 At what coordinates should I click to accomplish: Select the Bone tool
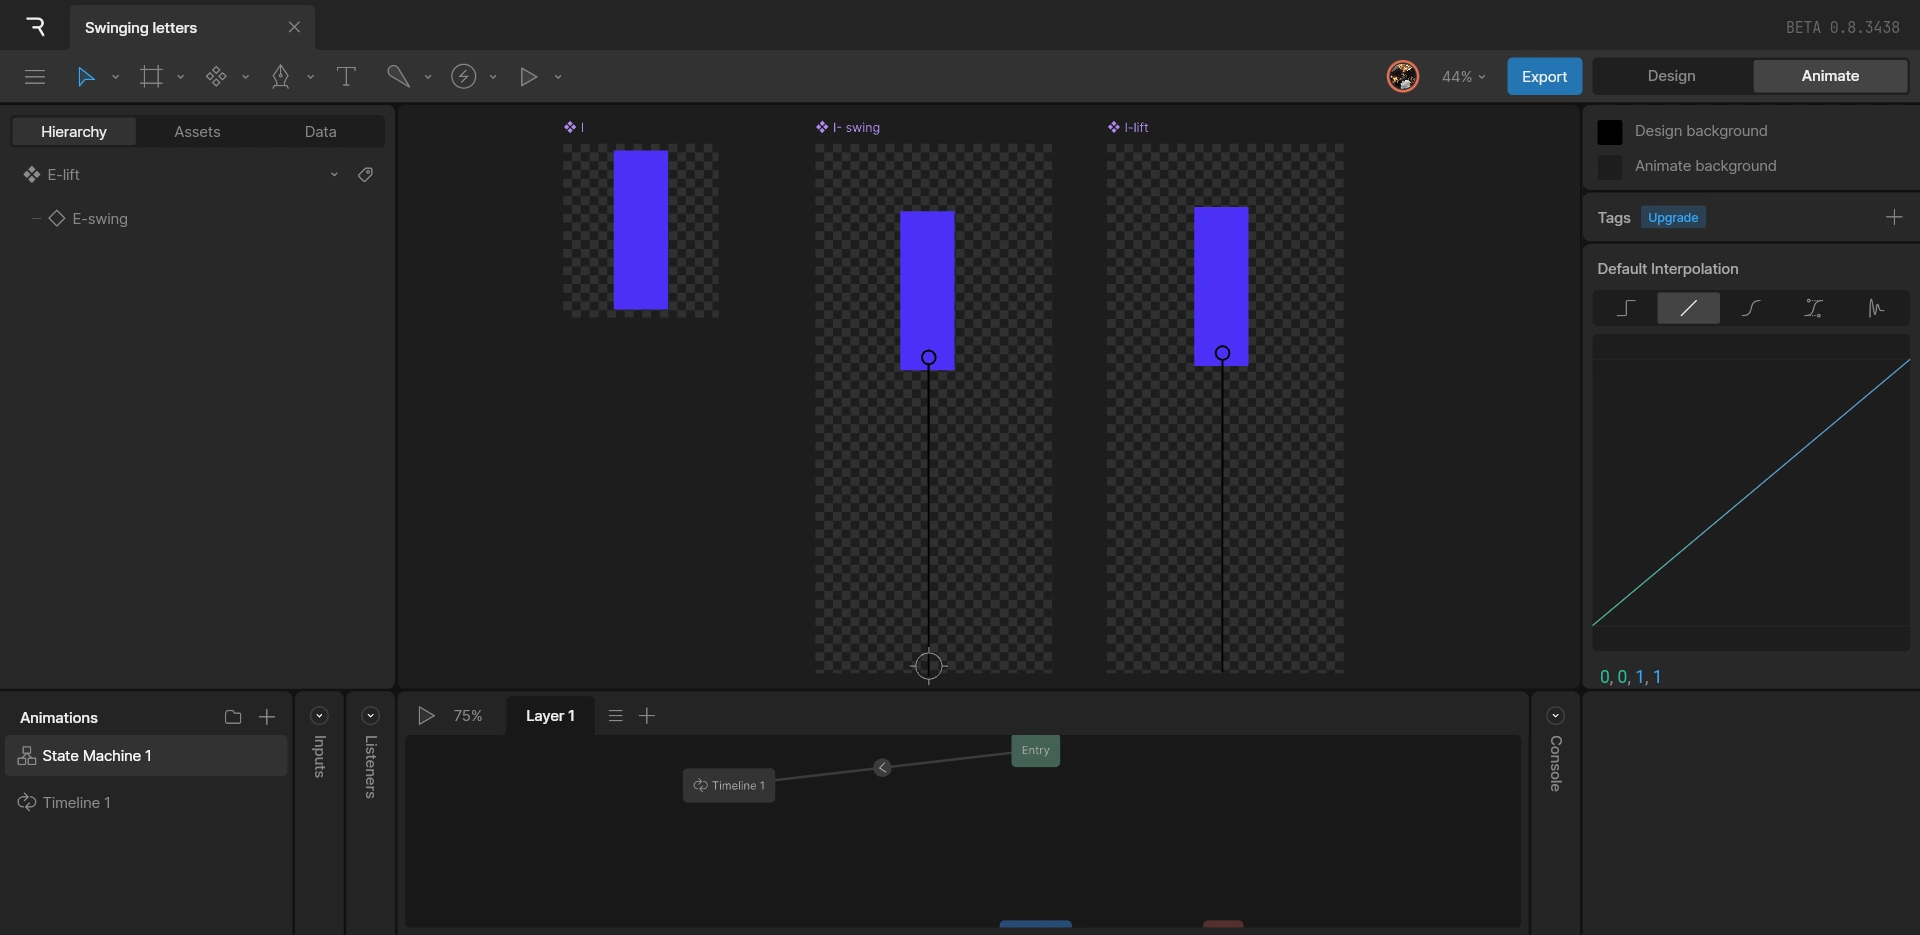point(398,77)
